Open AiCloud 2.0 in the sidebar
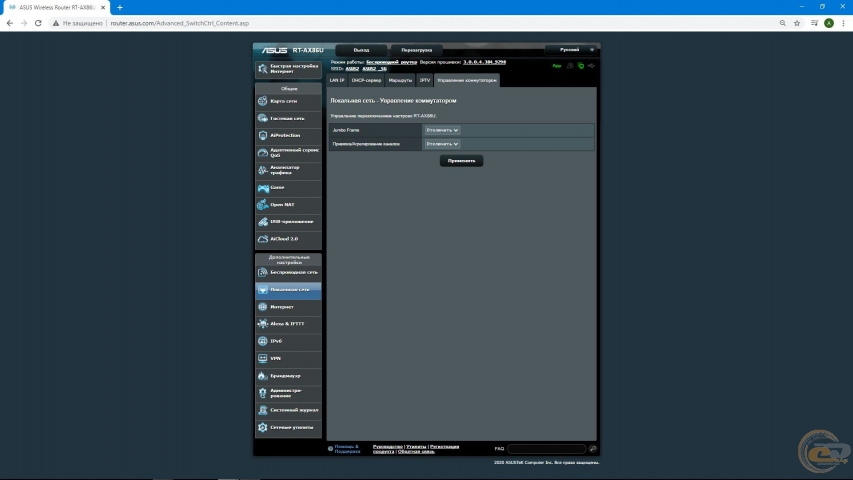Screen dimensions: 853x480 point(288,239)
